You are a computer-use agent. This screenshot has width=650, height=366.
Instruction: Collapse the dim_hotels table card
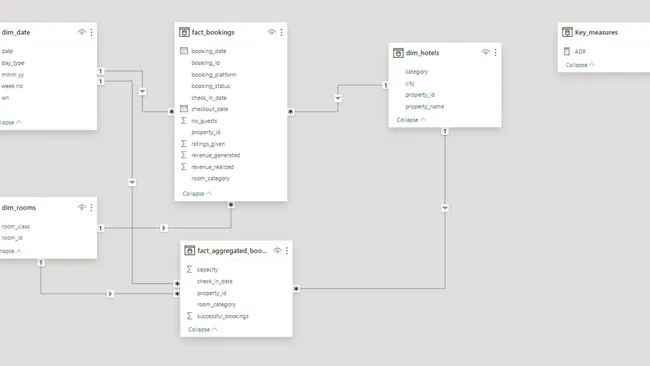tap(411, 120)
